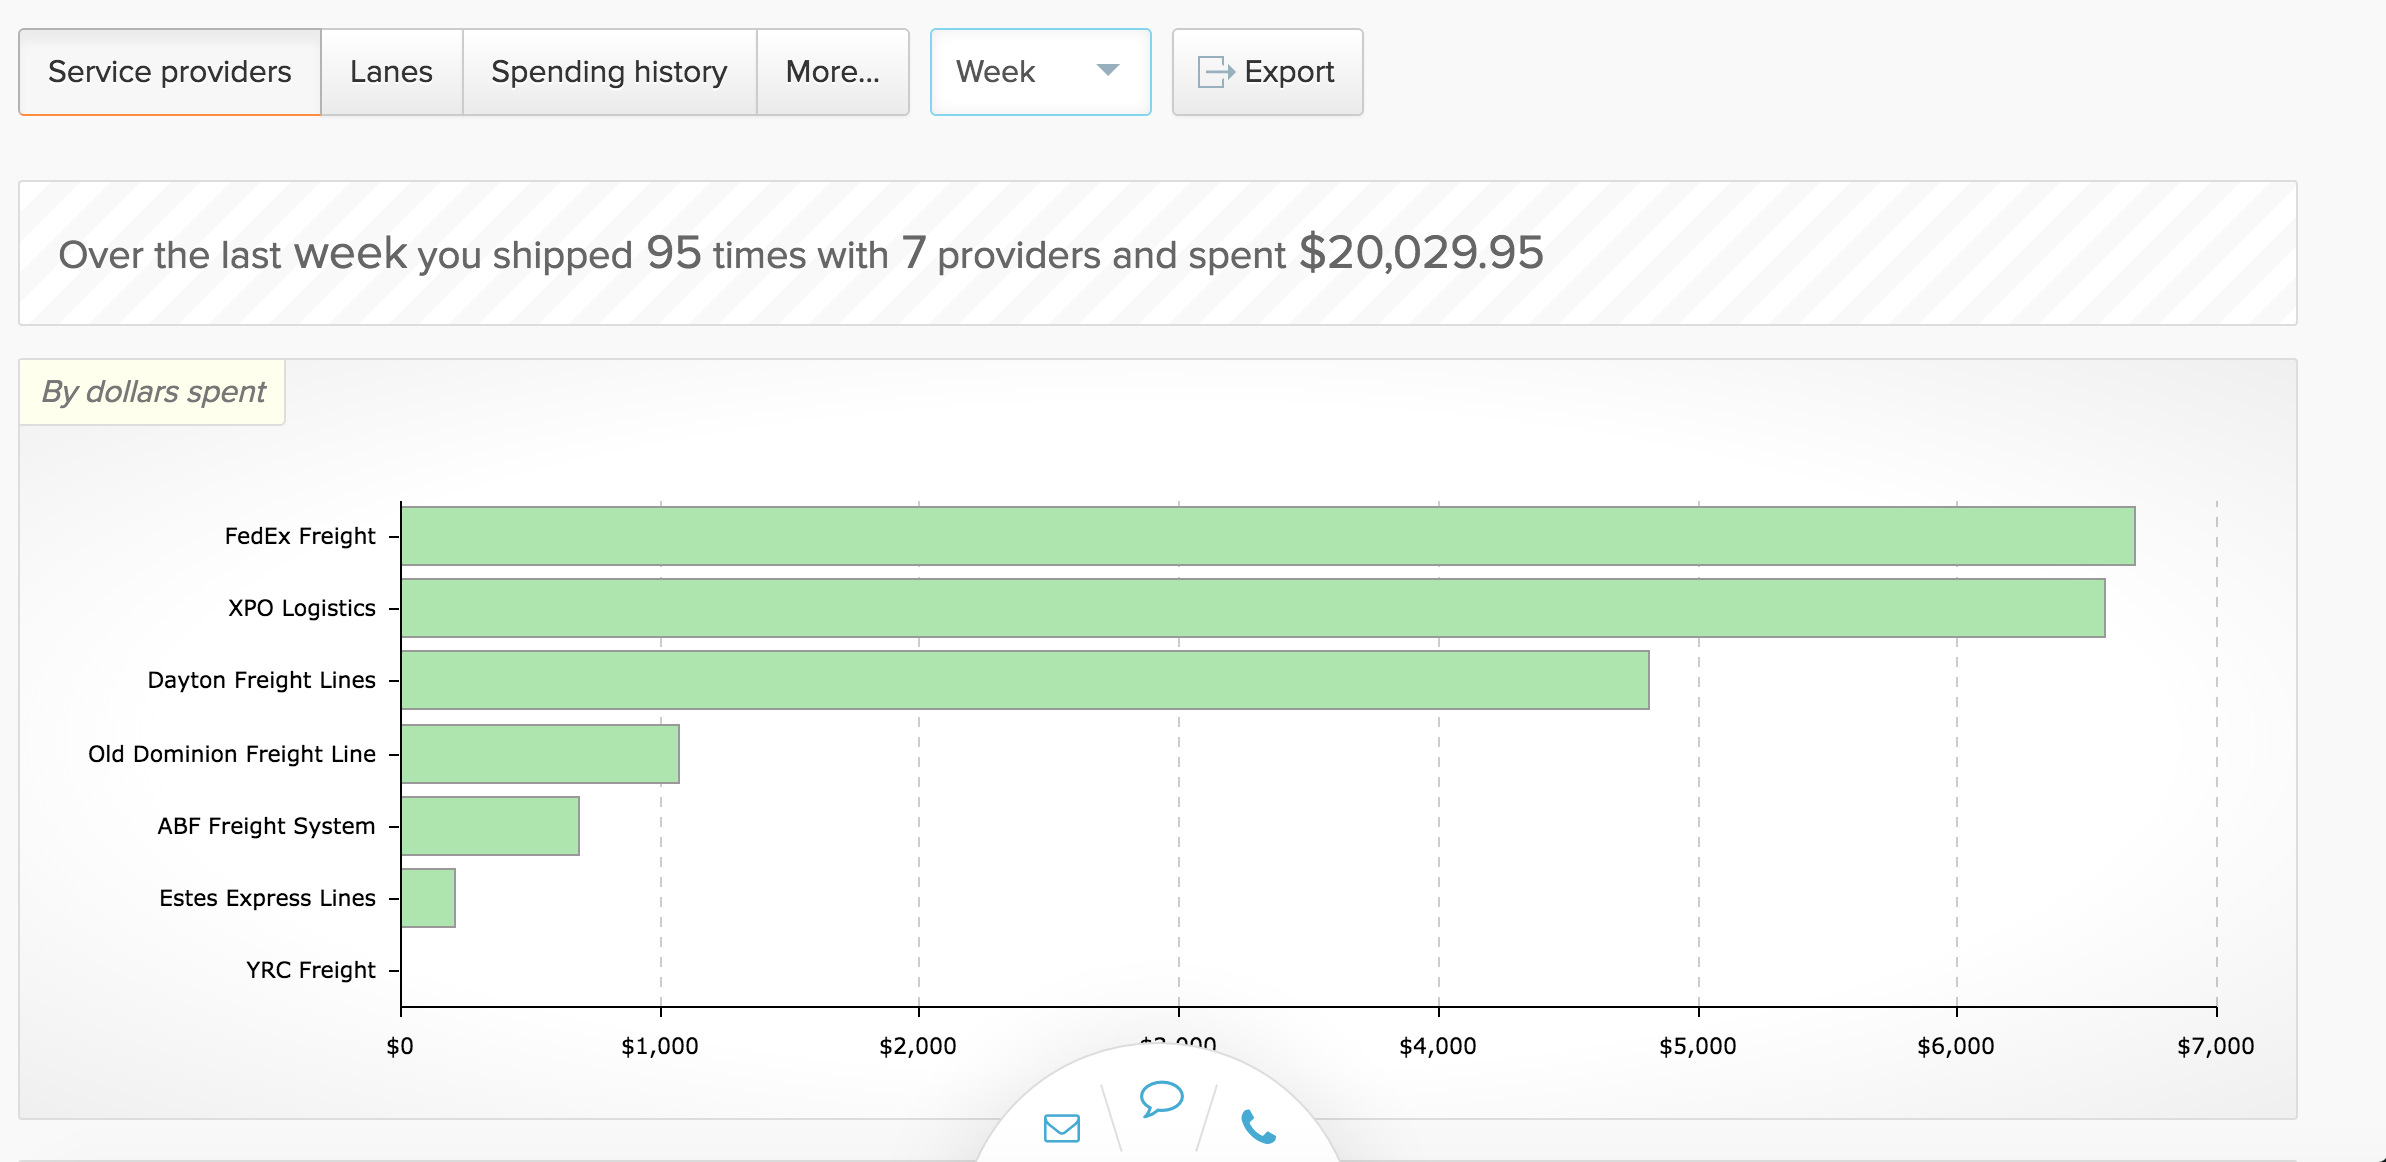Viewport: 2386px width, 1162px height.
Task: Click the XPO Logistics bar
Action: [x=1253, y=608]
